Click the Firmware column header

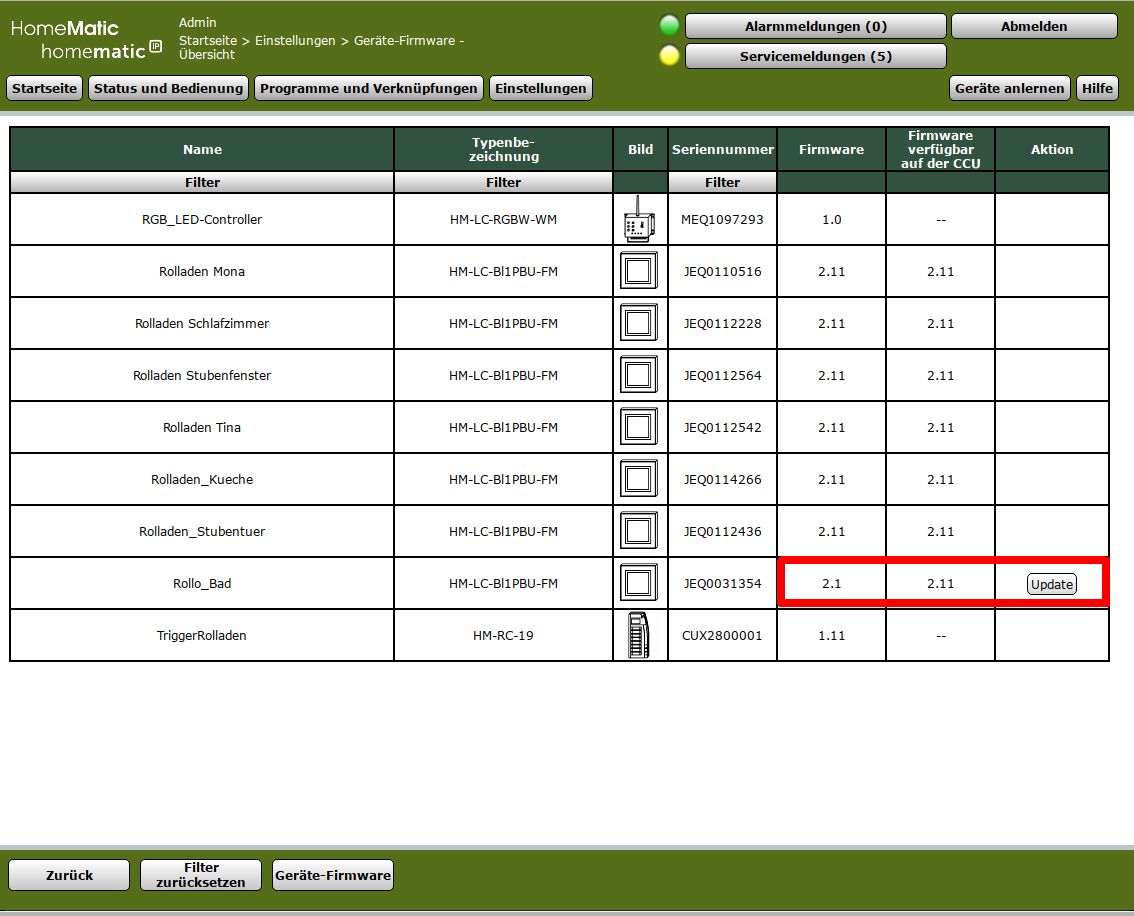tap(832, 150)
